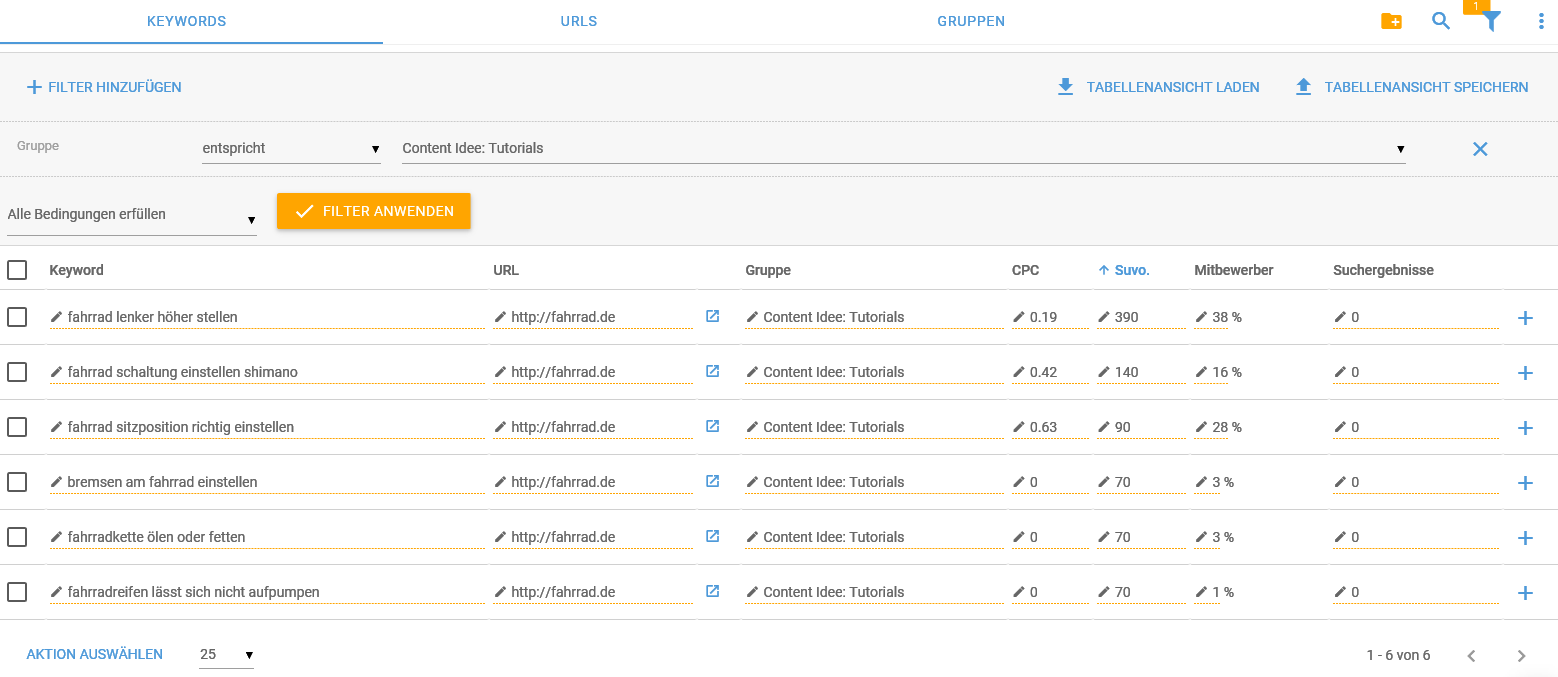Open external link for 'fahrradkette ölen oder fetten'

coord(712,536)
